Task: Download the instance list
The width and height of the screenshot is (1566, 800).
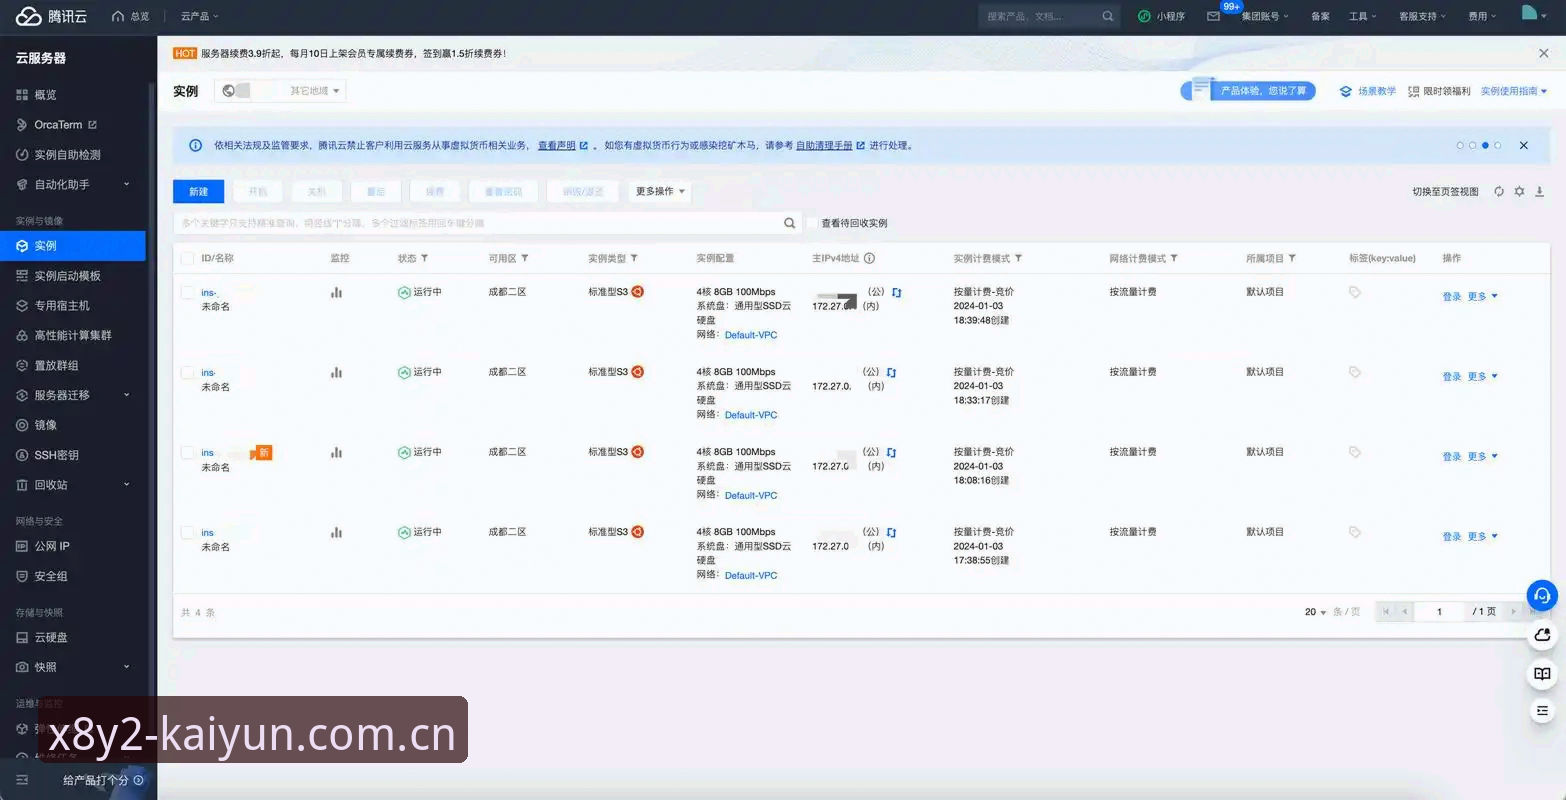Action: 1540,191
